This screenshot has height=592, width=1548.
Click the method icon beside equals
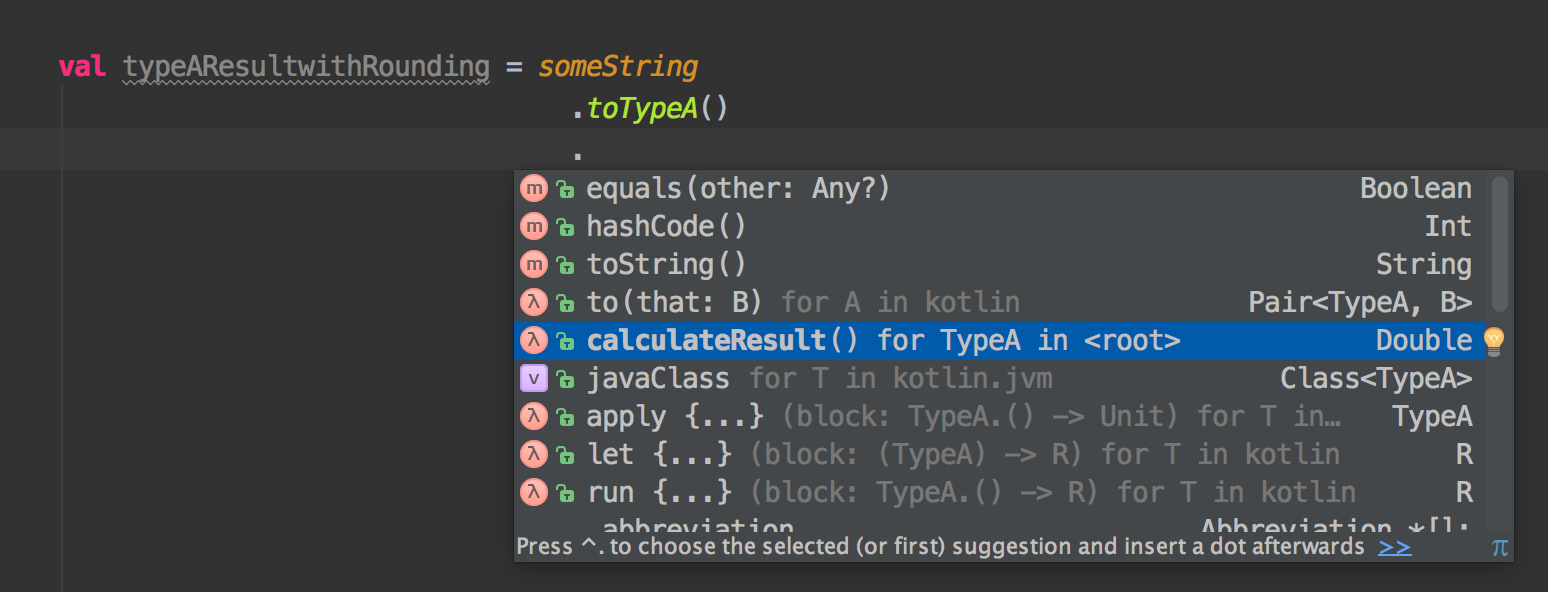[534, 188]
